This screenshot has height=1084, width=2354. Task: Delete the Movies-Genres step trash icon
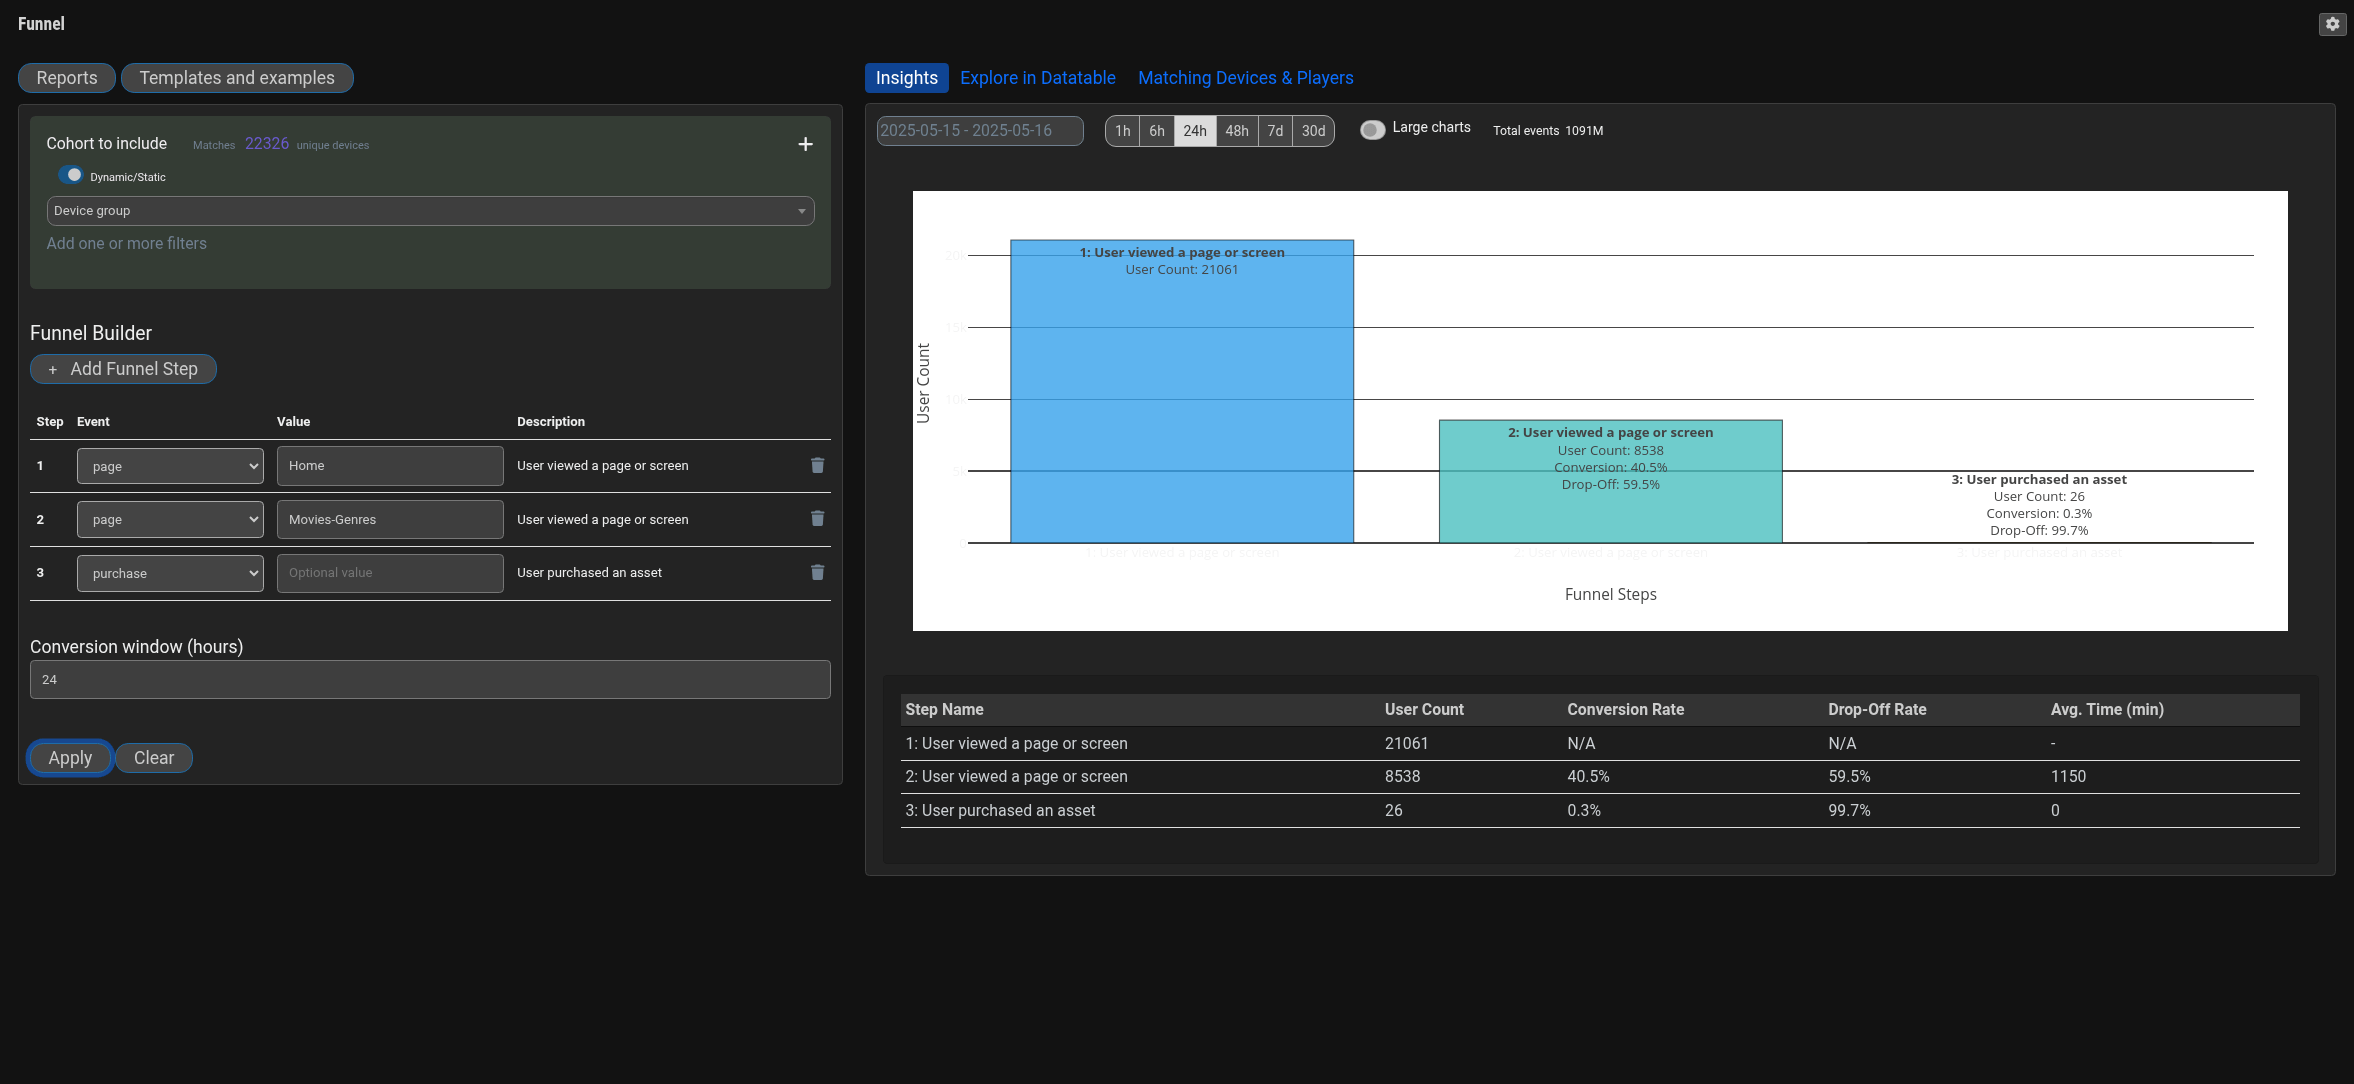point(817,519)
